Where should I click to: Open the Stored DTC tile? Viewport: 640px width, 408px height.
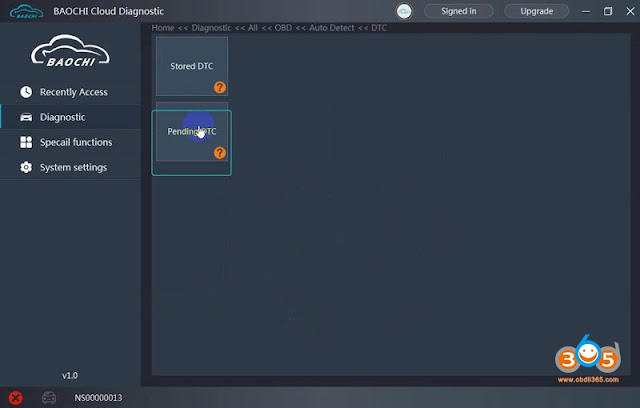(x=191, y=66)
